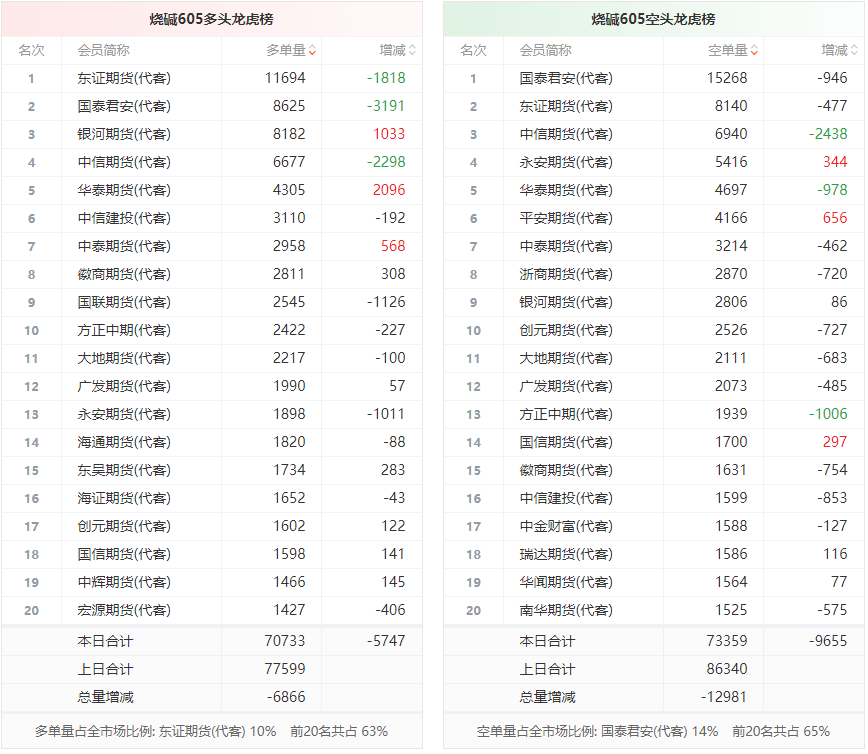
Task: Select 中泰期货(代客) in long table row 7
Action: (x=124, y=246)
